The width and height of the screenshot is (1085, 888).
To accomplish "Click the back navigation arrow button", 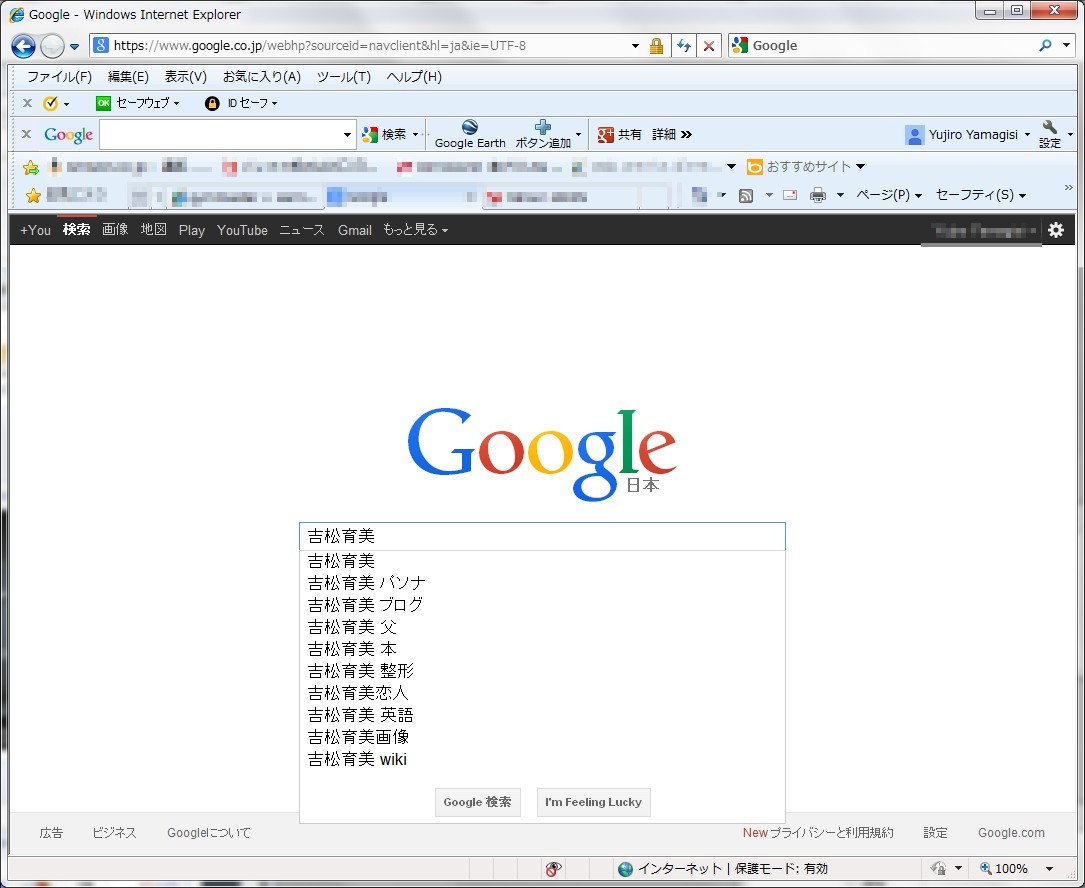I will point(23,46).
